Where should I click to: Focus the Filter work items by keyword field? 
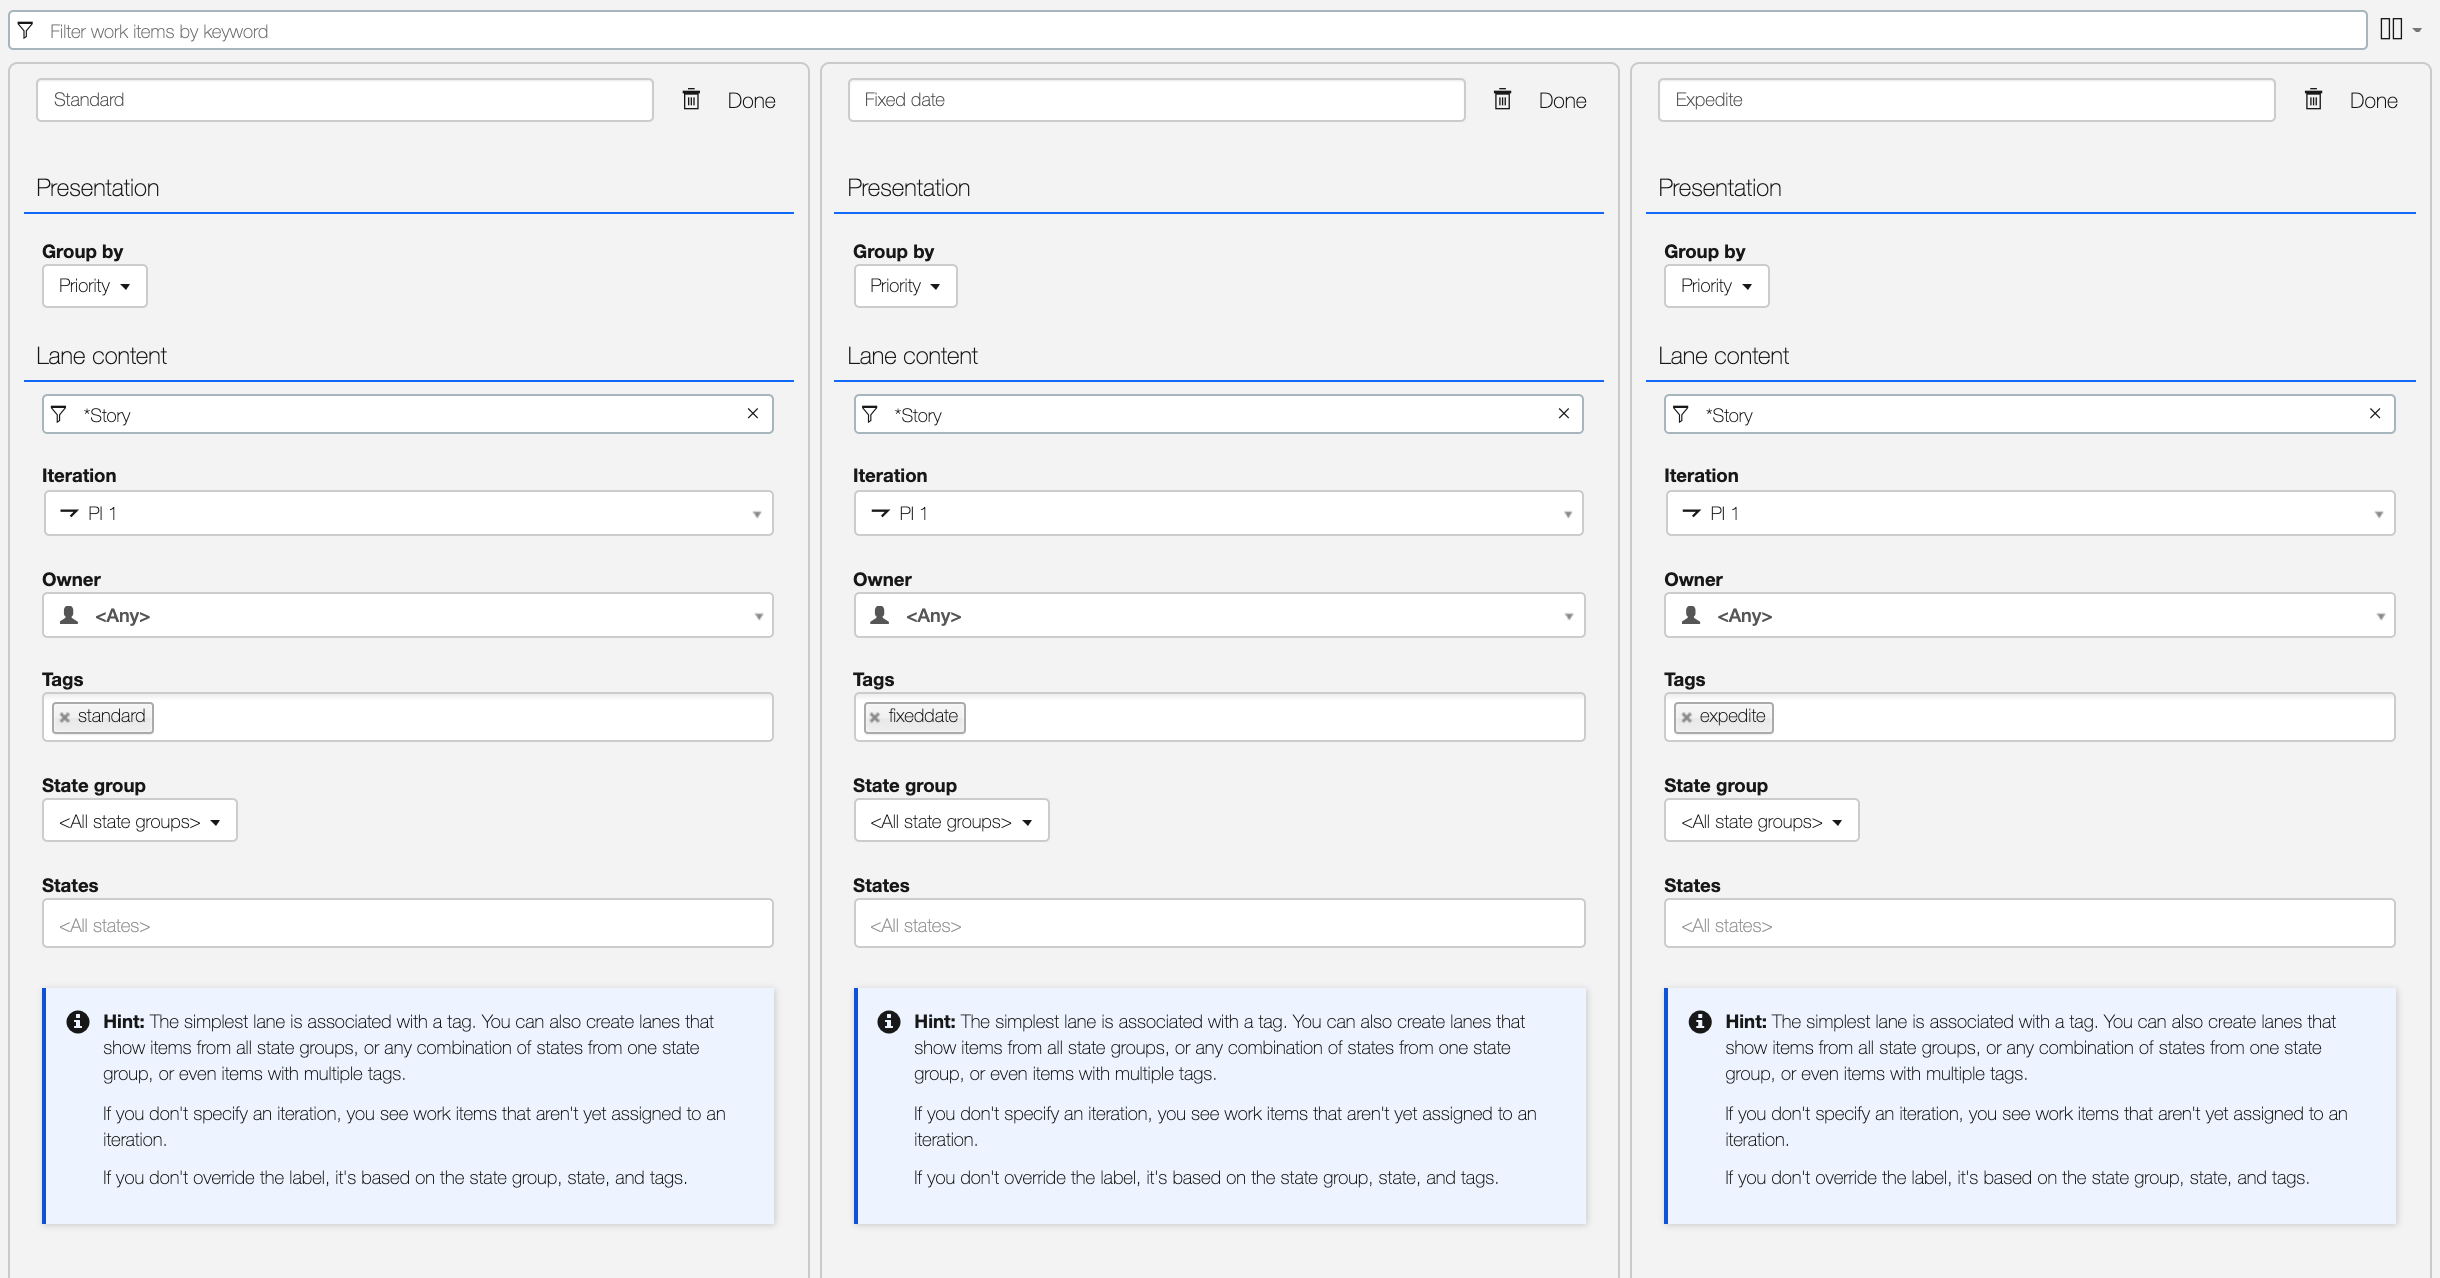pyautogui.click(x=1190, y=31)
